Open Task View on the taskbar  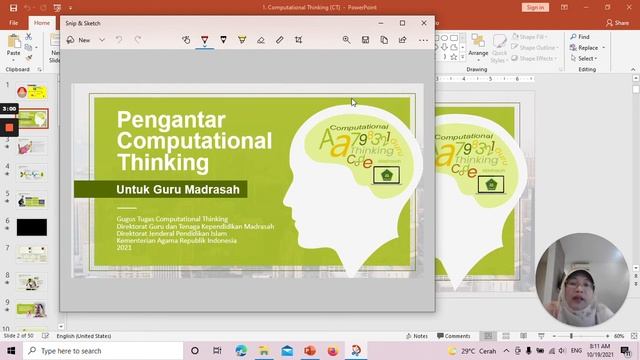(217, 351)
